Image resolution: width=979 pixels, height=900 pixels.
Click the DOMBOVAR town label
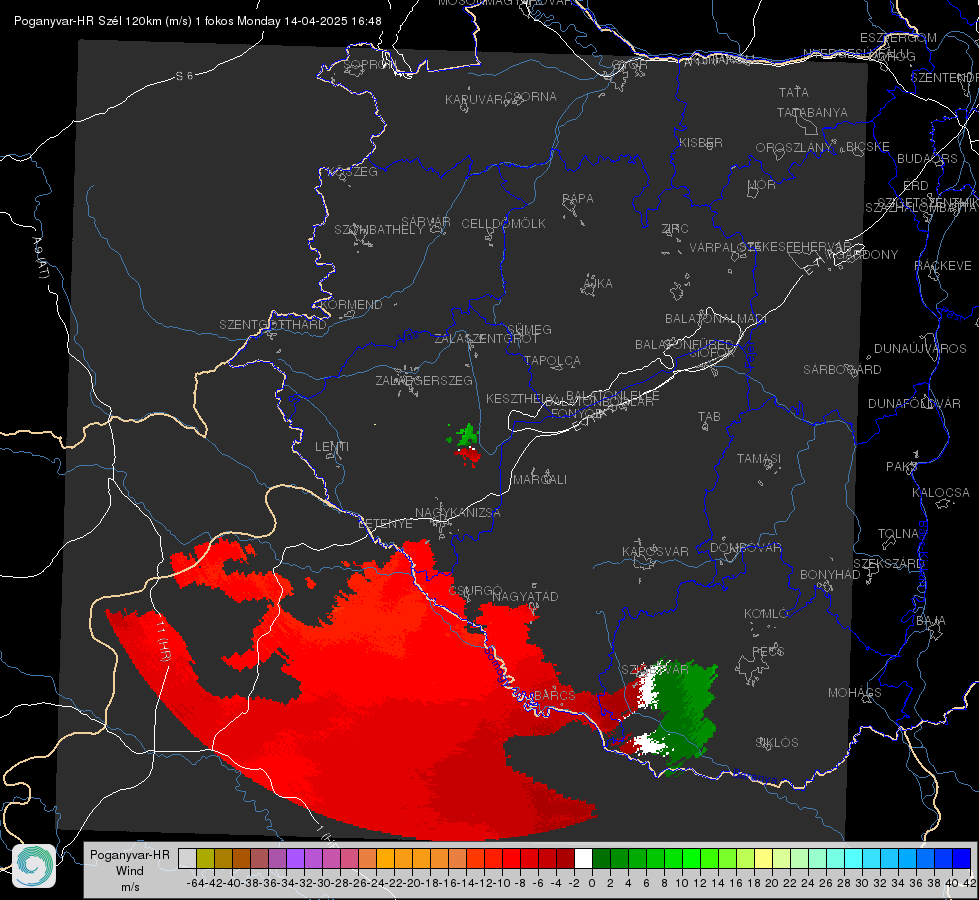pyautogui.click(x=745, y=548)
